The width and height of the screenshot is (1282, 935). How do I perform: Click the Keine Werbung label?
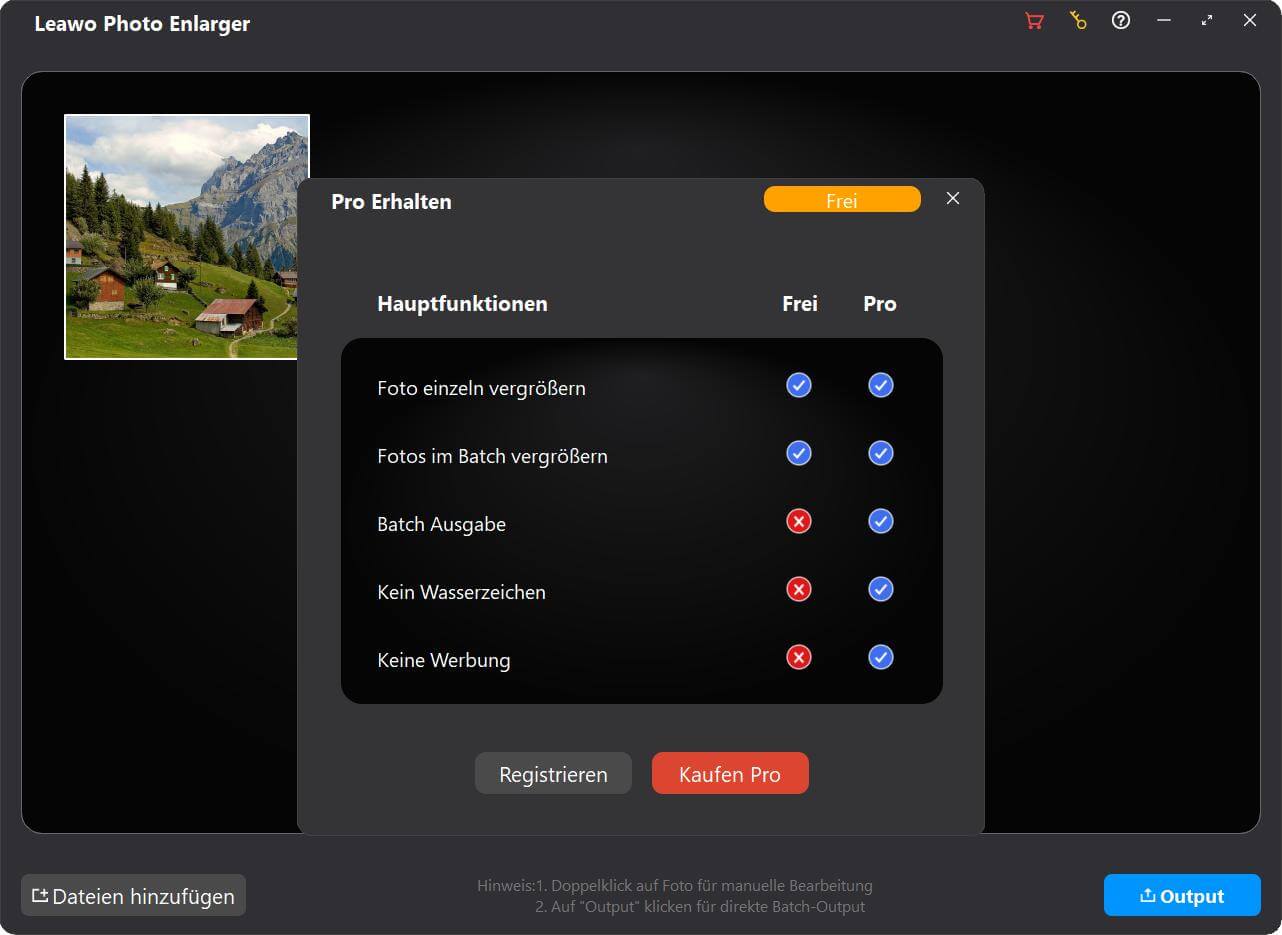pyautogui.click(x=444, y=660)
